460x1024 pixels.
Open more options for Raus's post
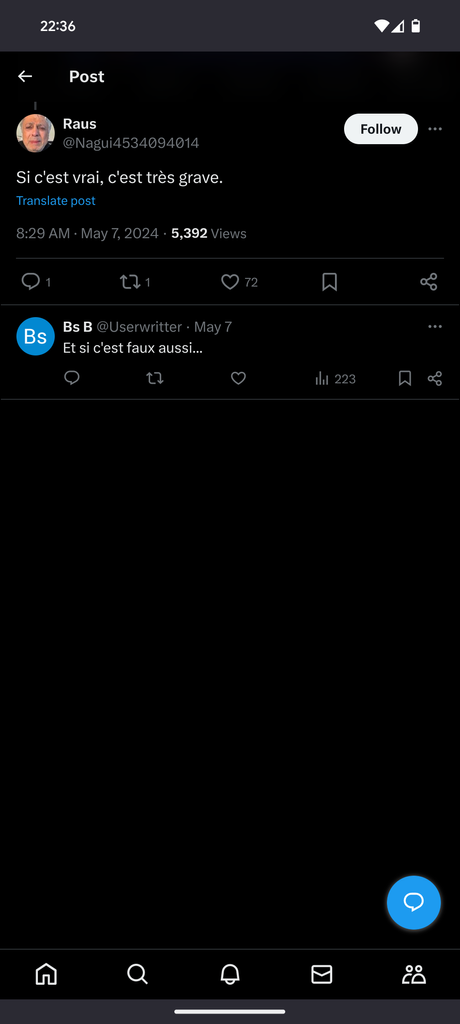(x=435, y=129)
